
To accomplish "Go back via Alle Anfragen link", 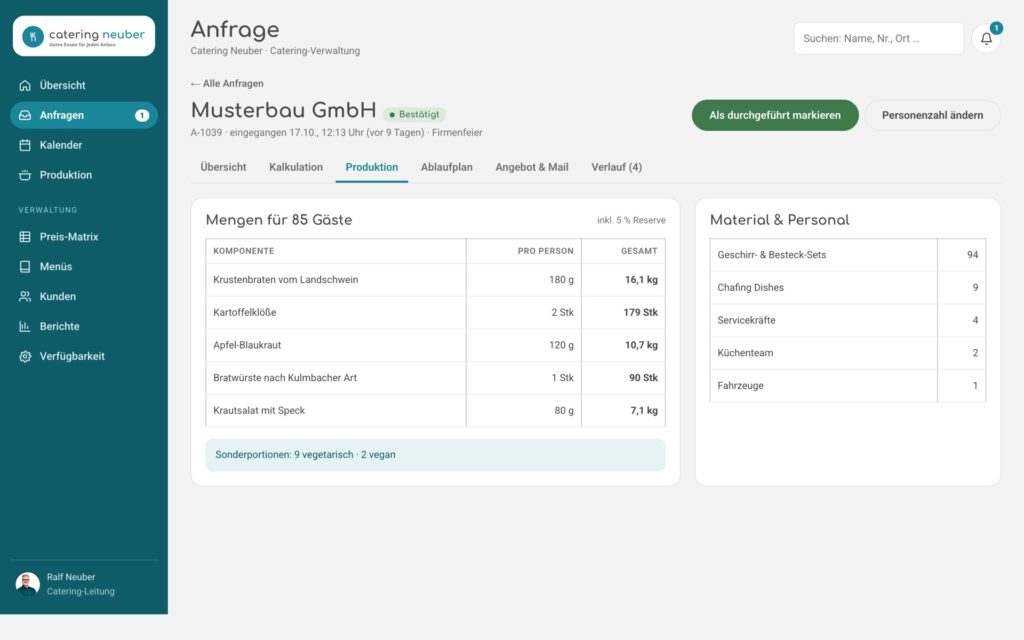I will click(227, 84).
